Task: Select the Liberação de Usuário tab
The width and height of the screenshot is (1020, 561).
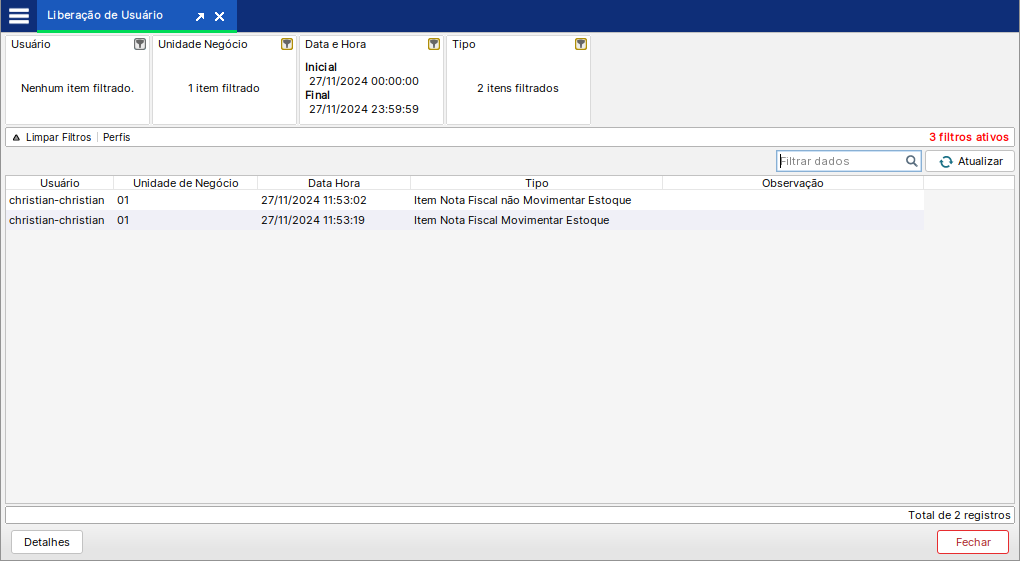Action: coord(105,16)
